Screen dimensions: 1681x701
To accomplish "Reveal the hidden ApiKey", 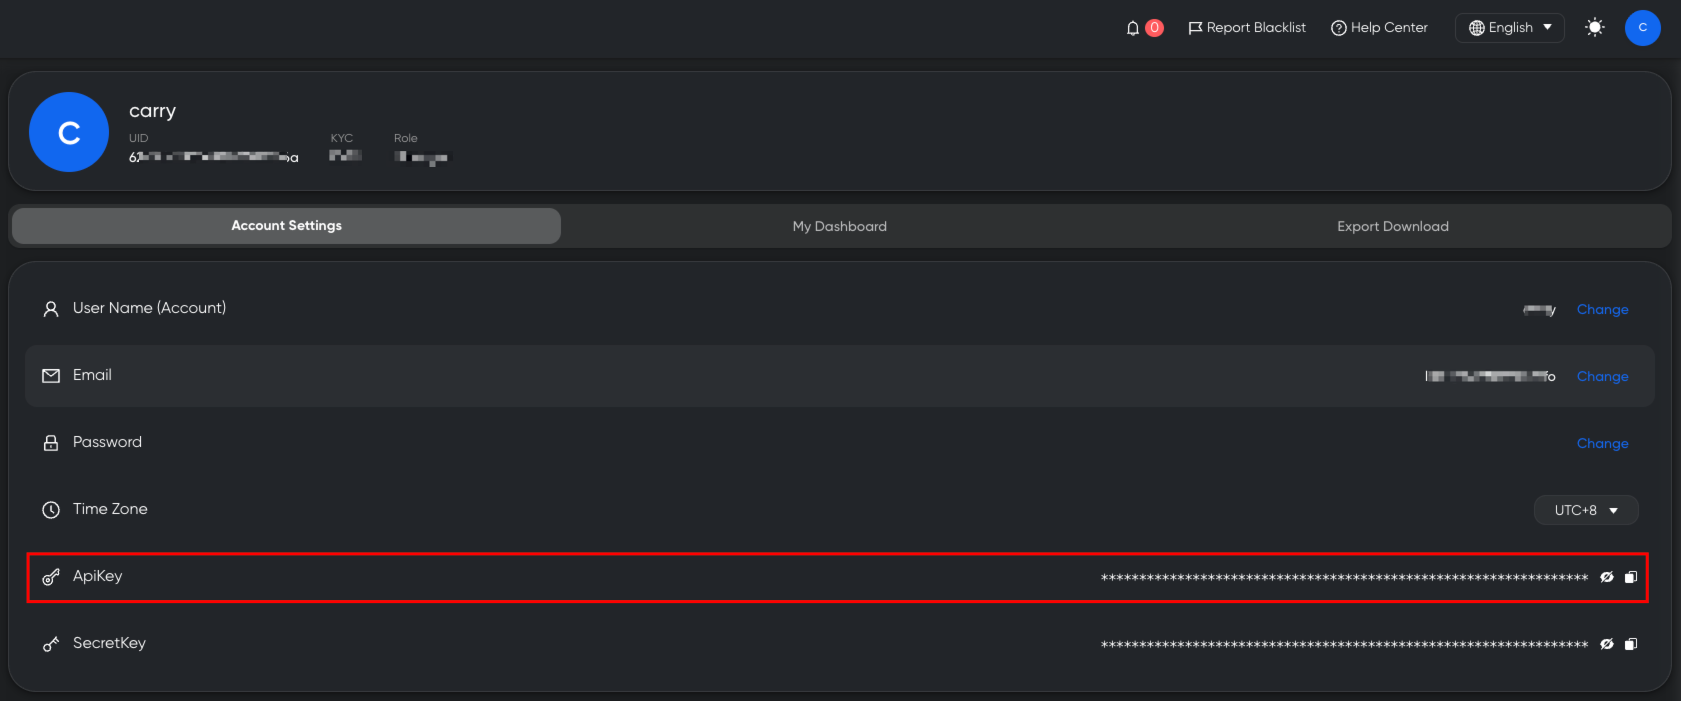I will coord(1607,577).
